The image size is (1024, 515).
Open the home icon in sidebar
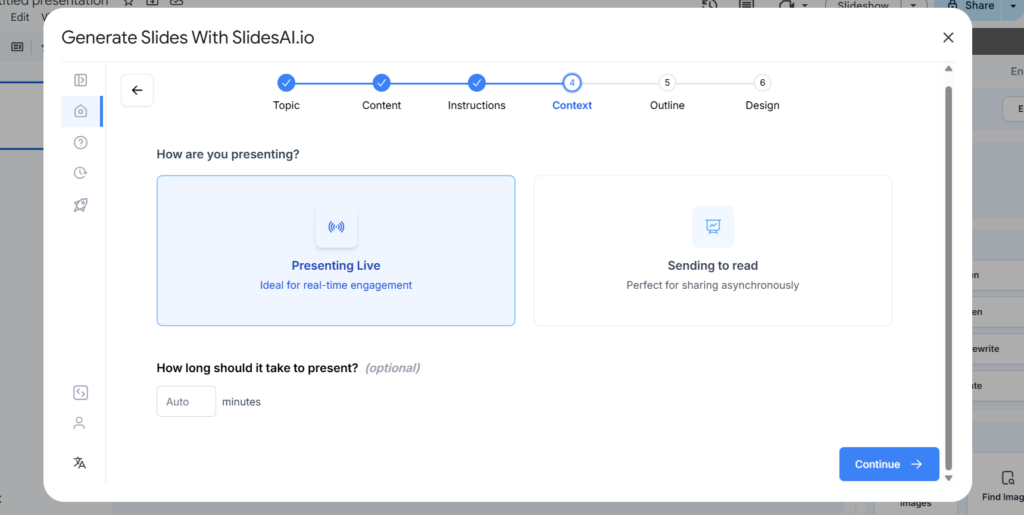81,111
